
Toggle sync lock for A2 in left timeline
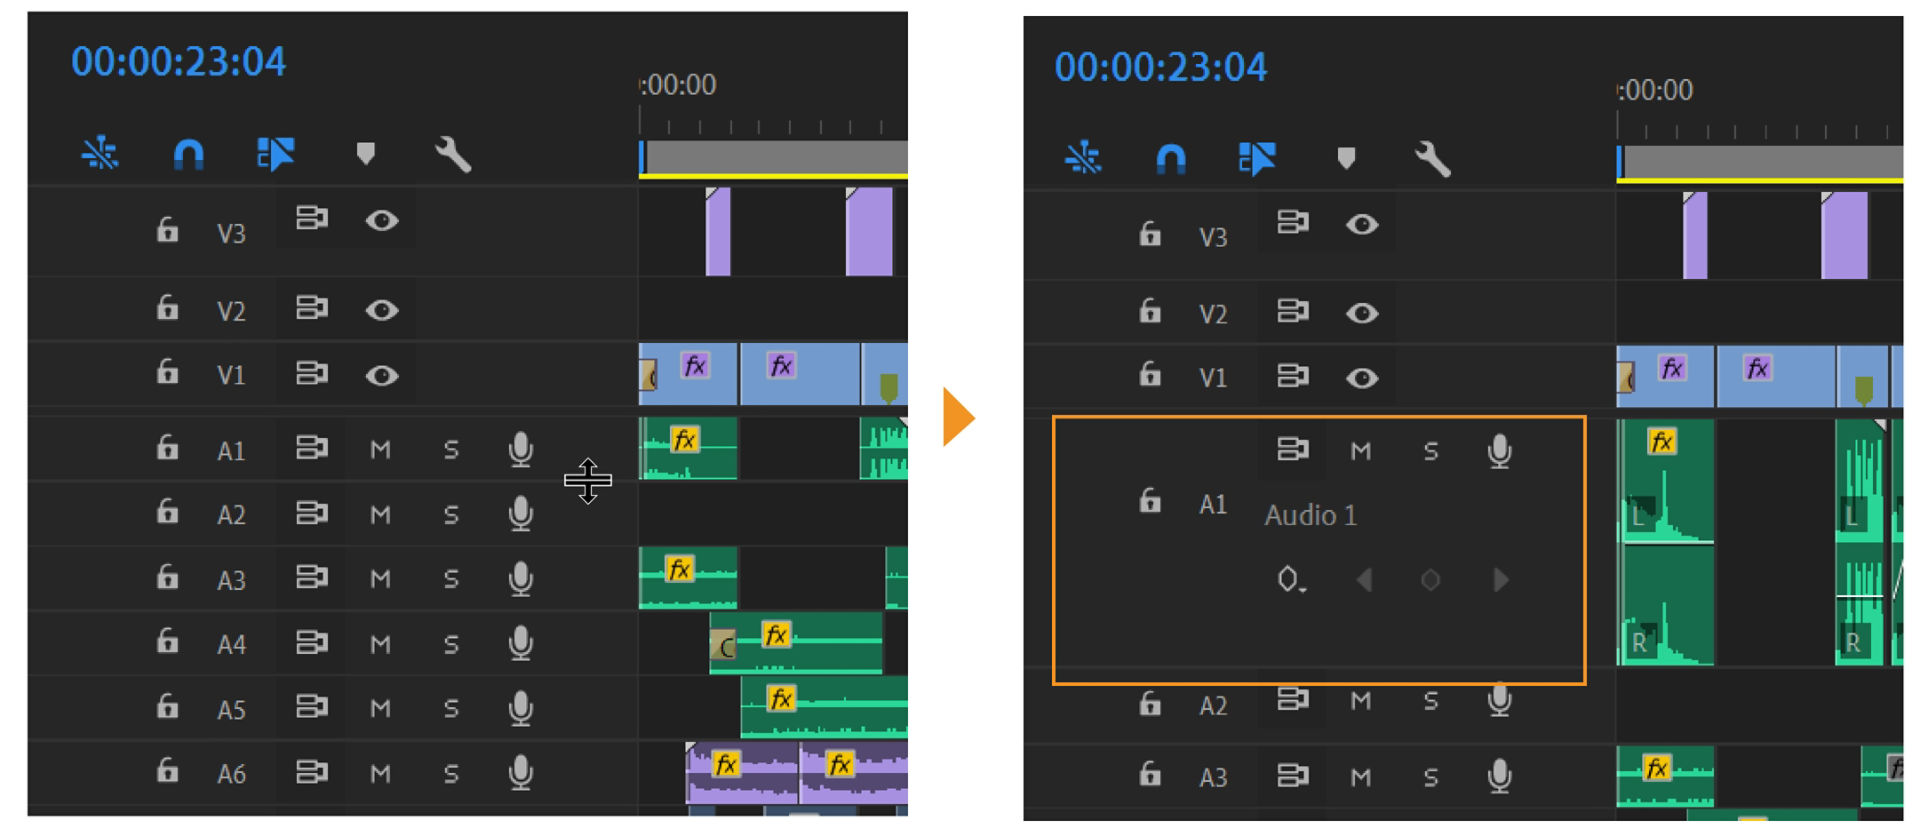312,513
